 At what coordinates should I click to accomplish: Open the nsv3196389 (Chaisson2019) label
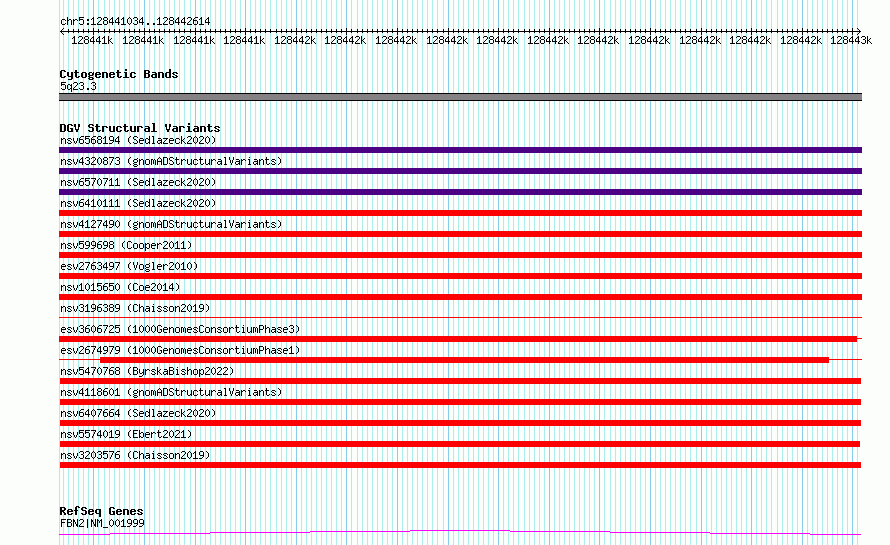135,308
